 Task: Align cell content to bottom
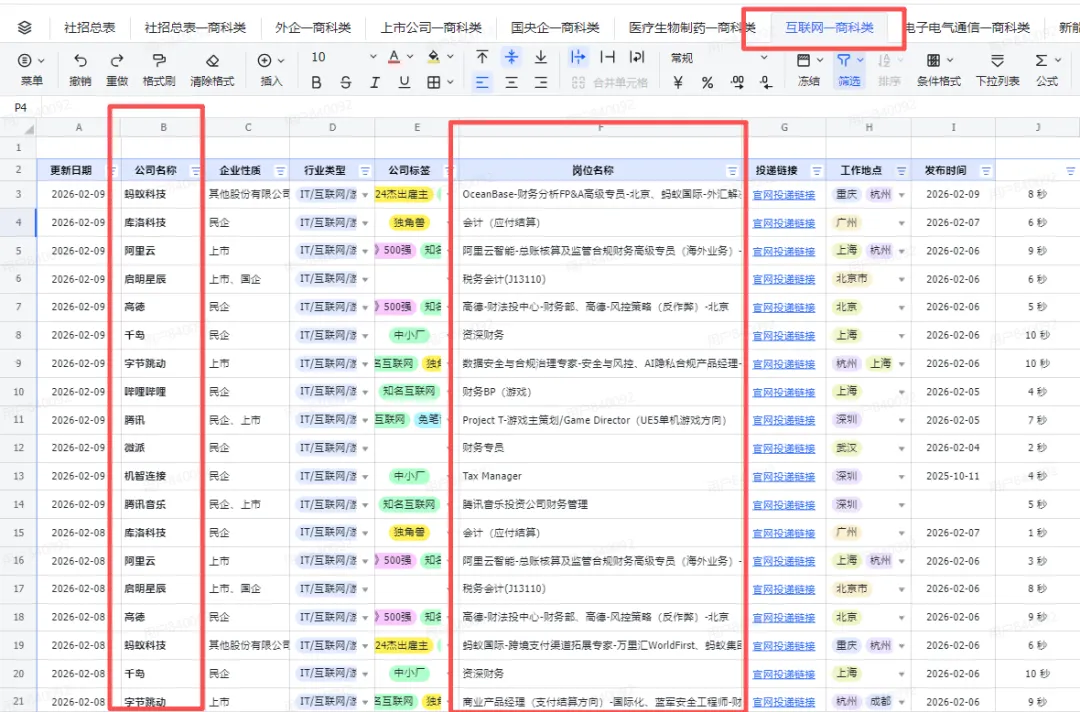(x=541, y=57)
